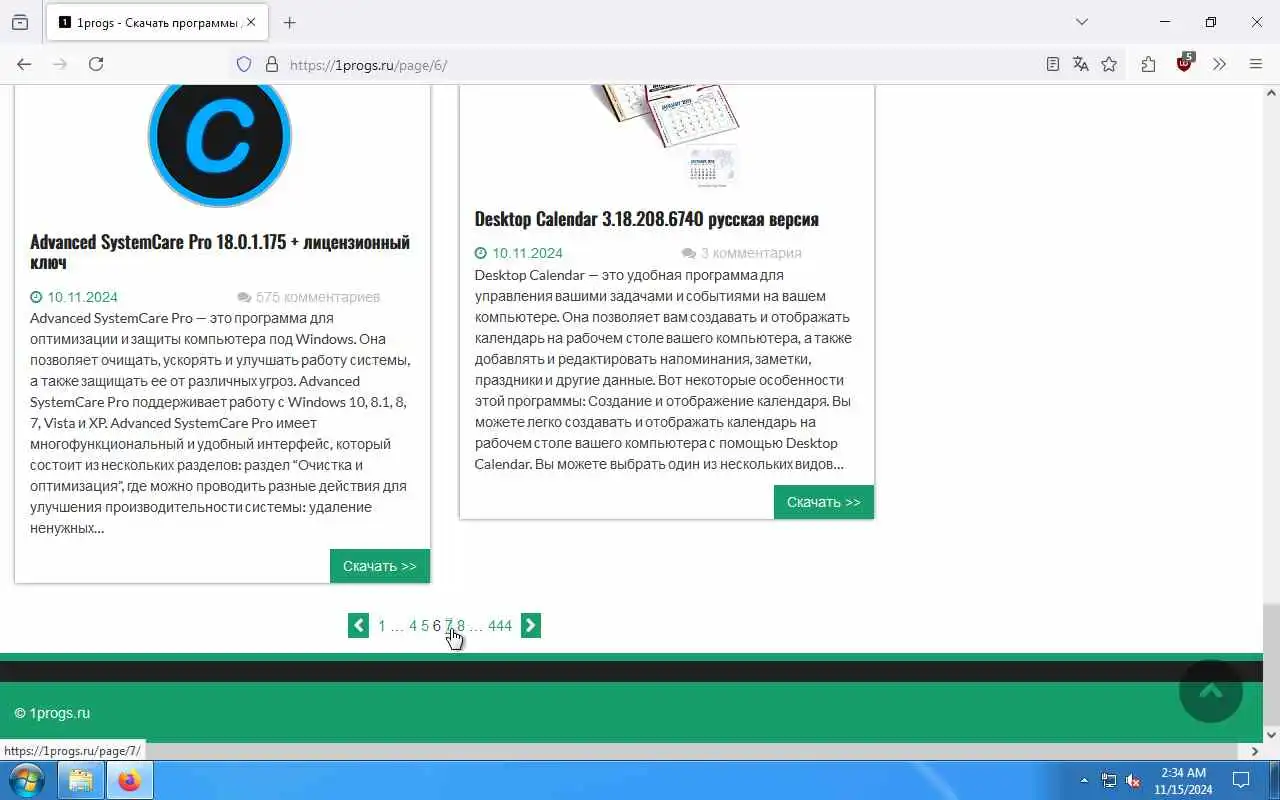Reload the current page
Image resolution: width=1280 pixels, height=800 pixels.
96,64
